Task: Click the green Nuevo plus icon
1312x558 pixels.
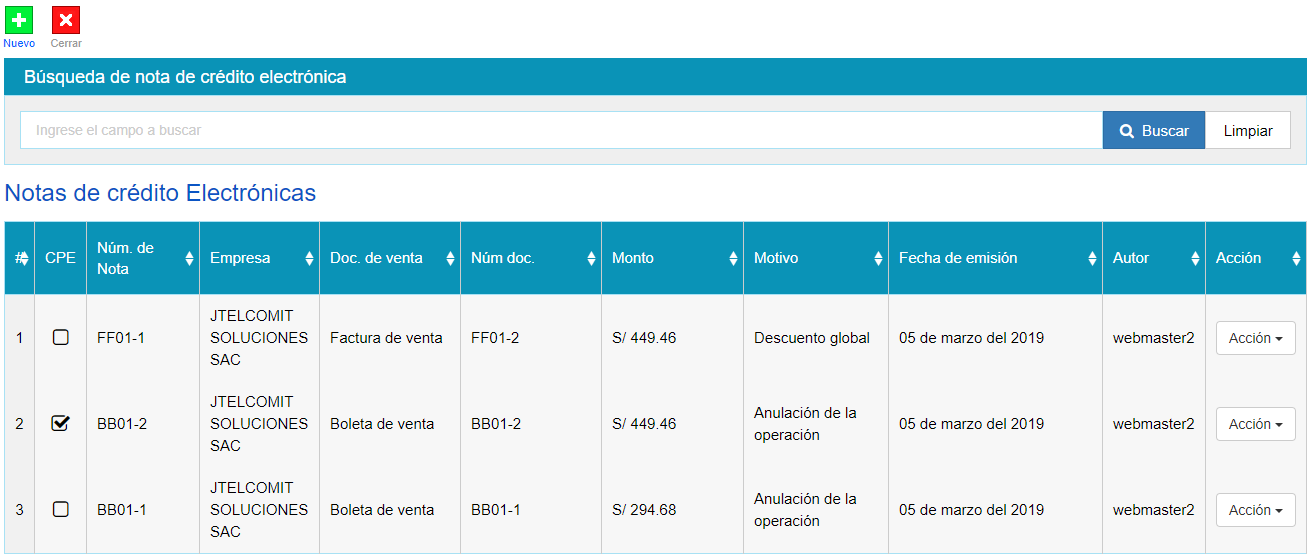Action: point(19,20)
